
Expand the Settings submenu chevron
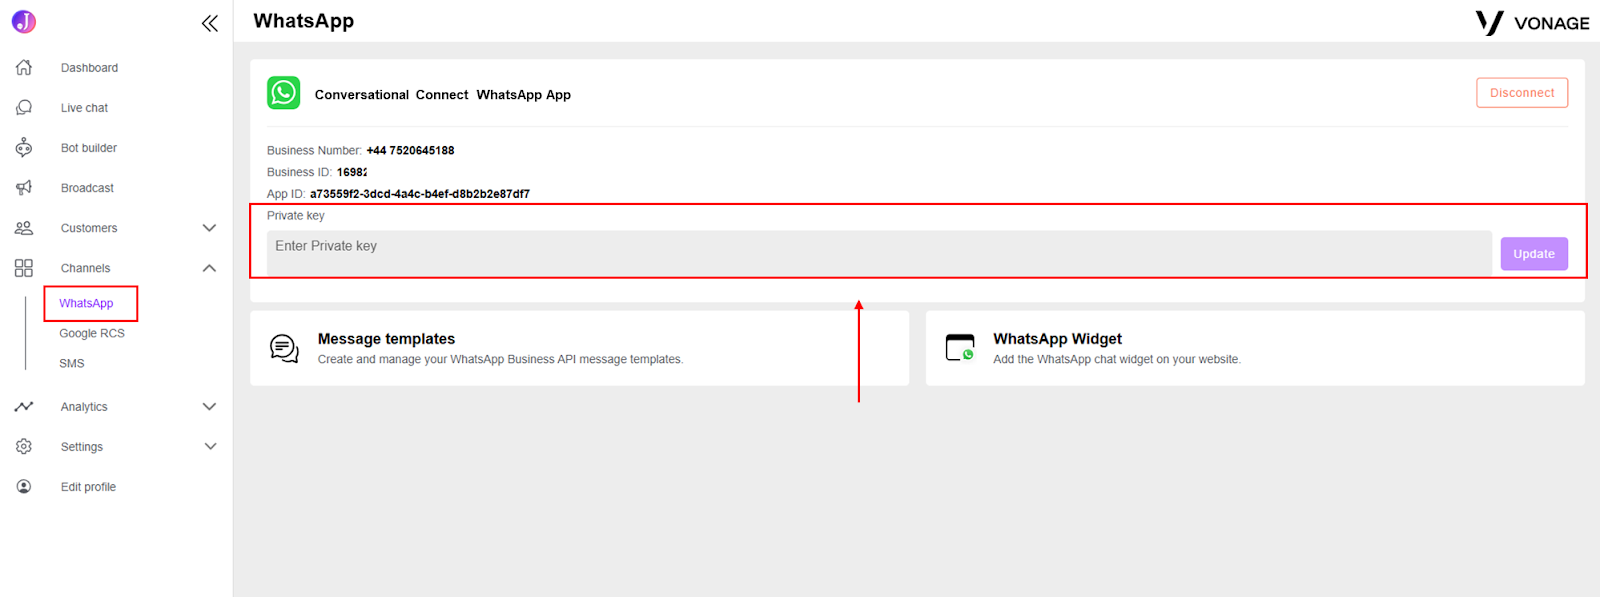coord(209,447)
